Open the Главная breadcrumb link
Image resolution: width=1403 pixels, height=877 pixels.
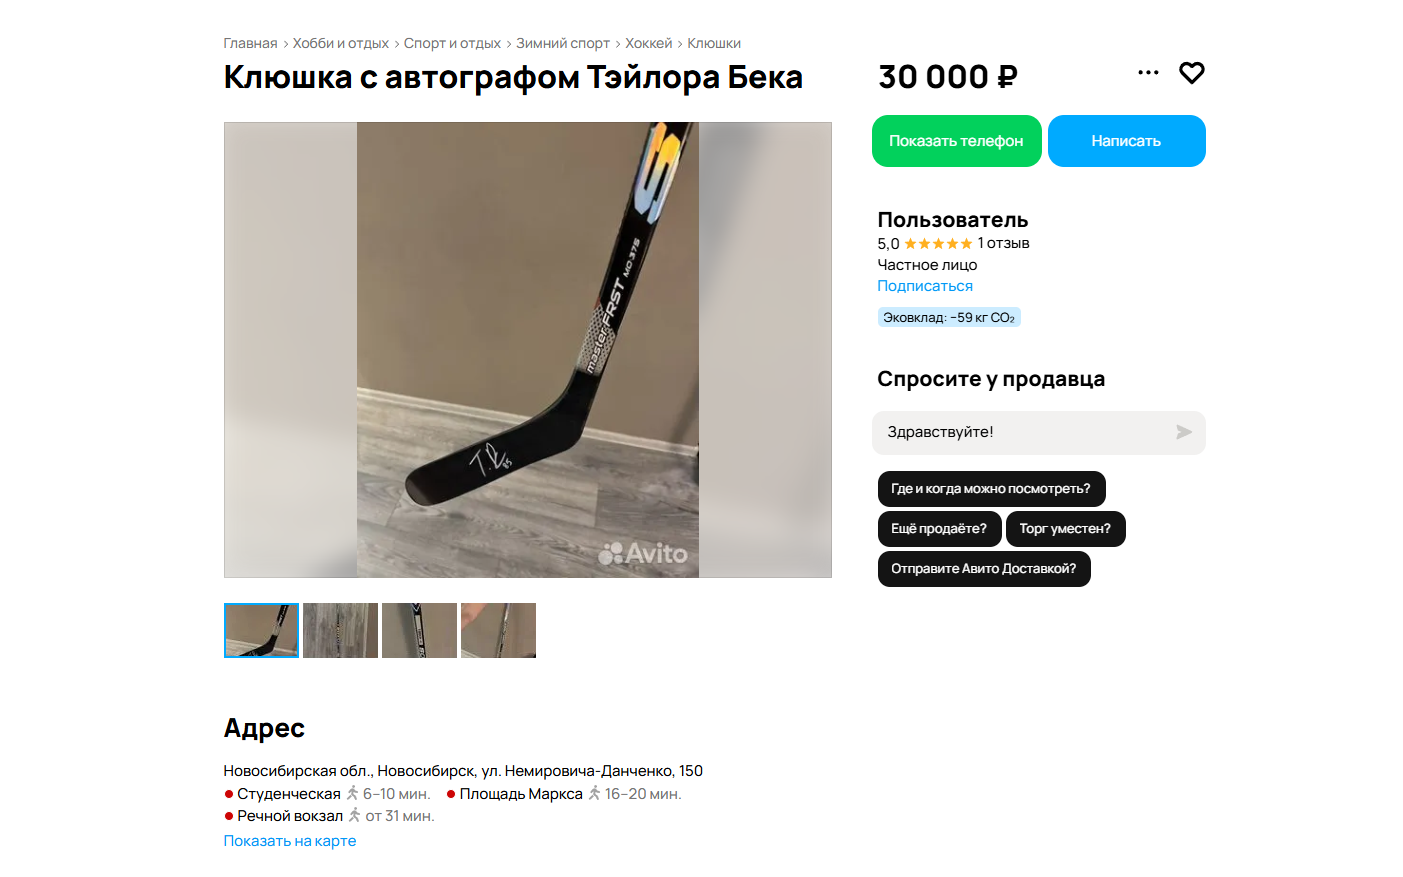click(x=250, y=43)
